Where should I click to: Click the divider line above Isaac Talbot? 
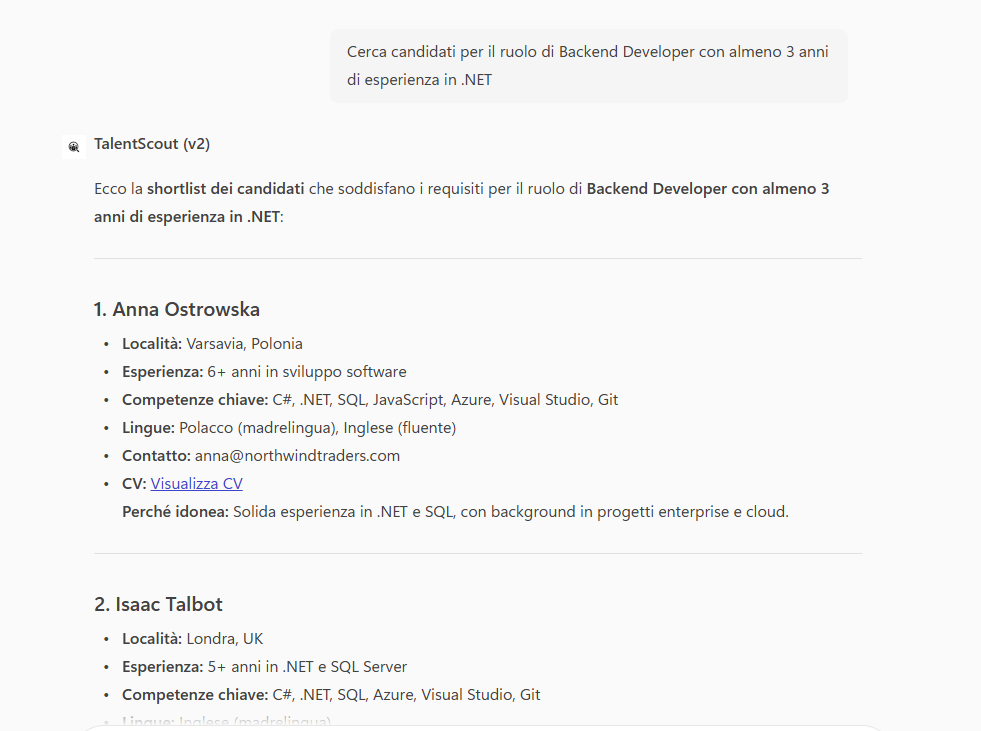click(477, 554)
